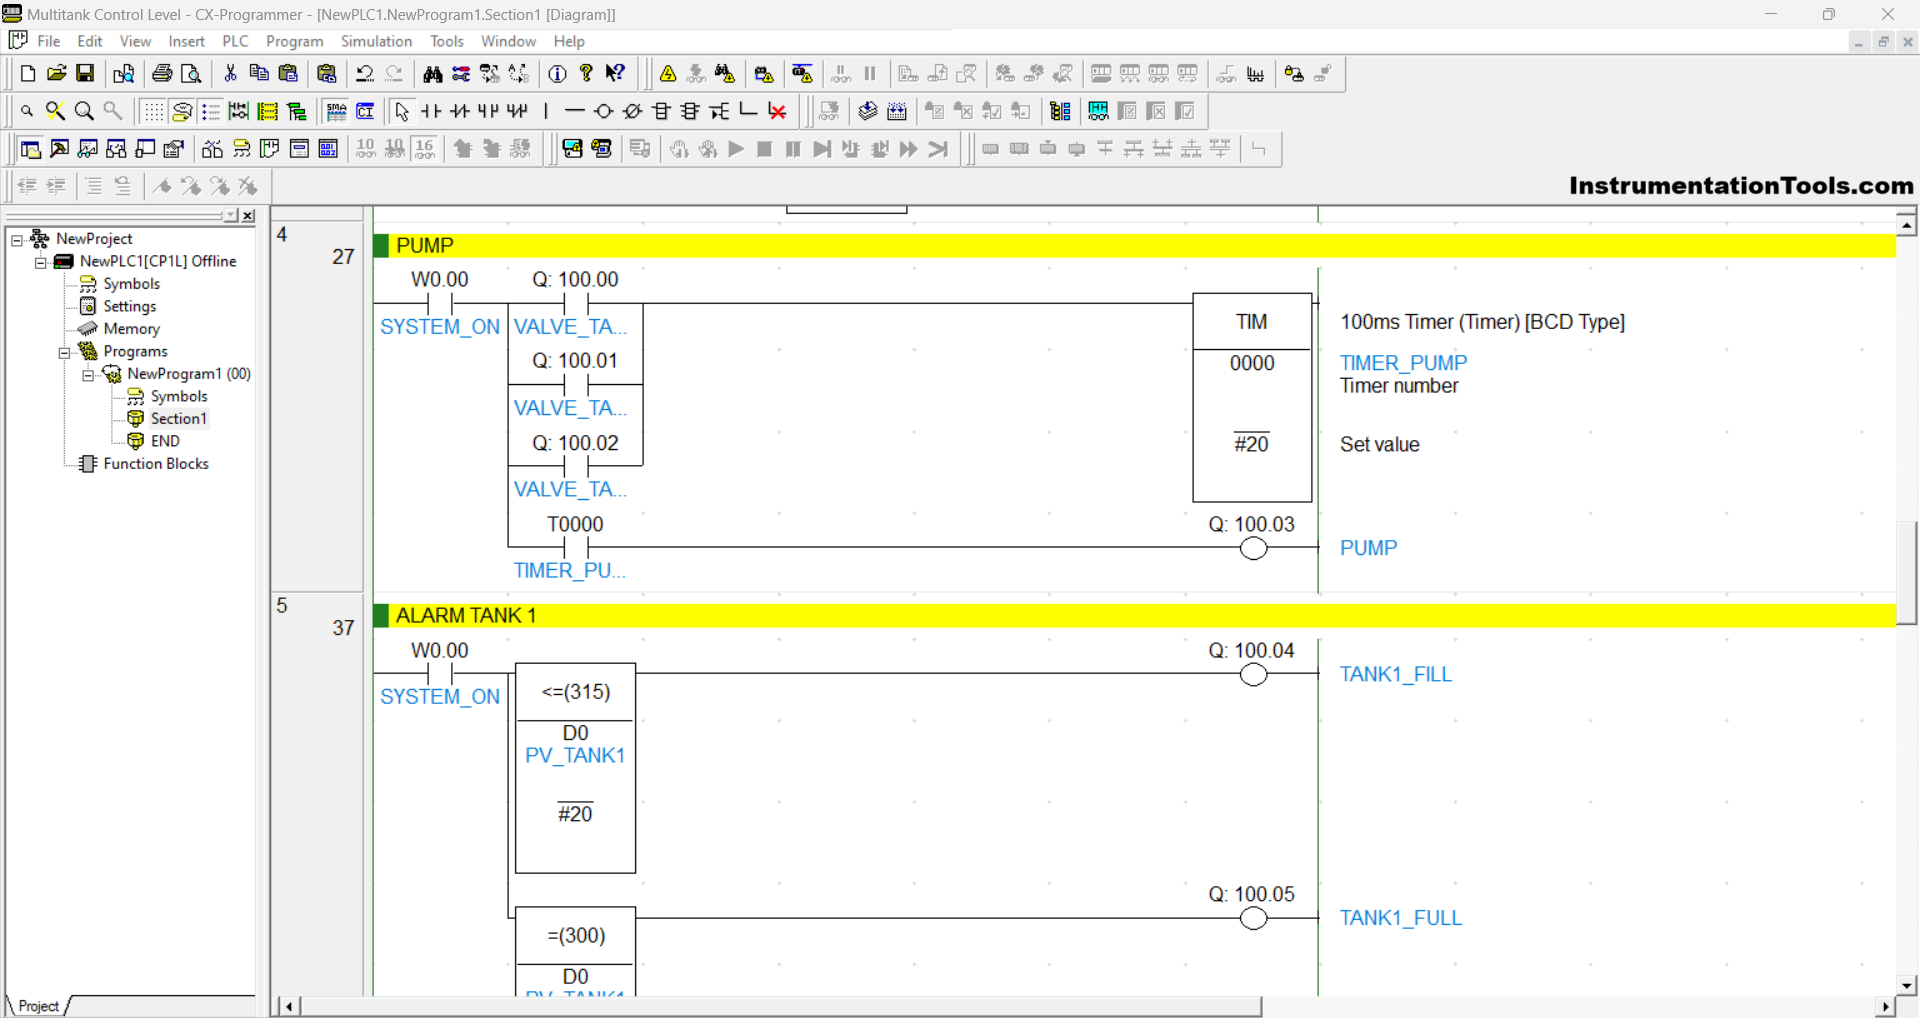The height and width of the screenshot is (1018, 1920).
Task: Insert a New Vertical line
Action: tap(546, 111)
